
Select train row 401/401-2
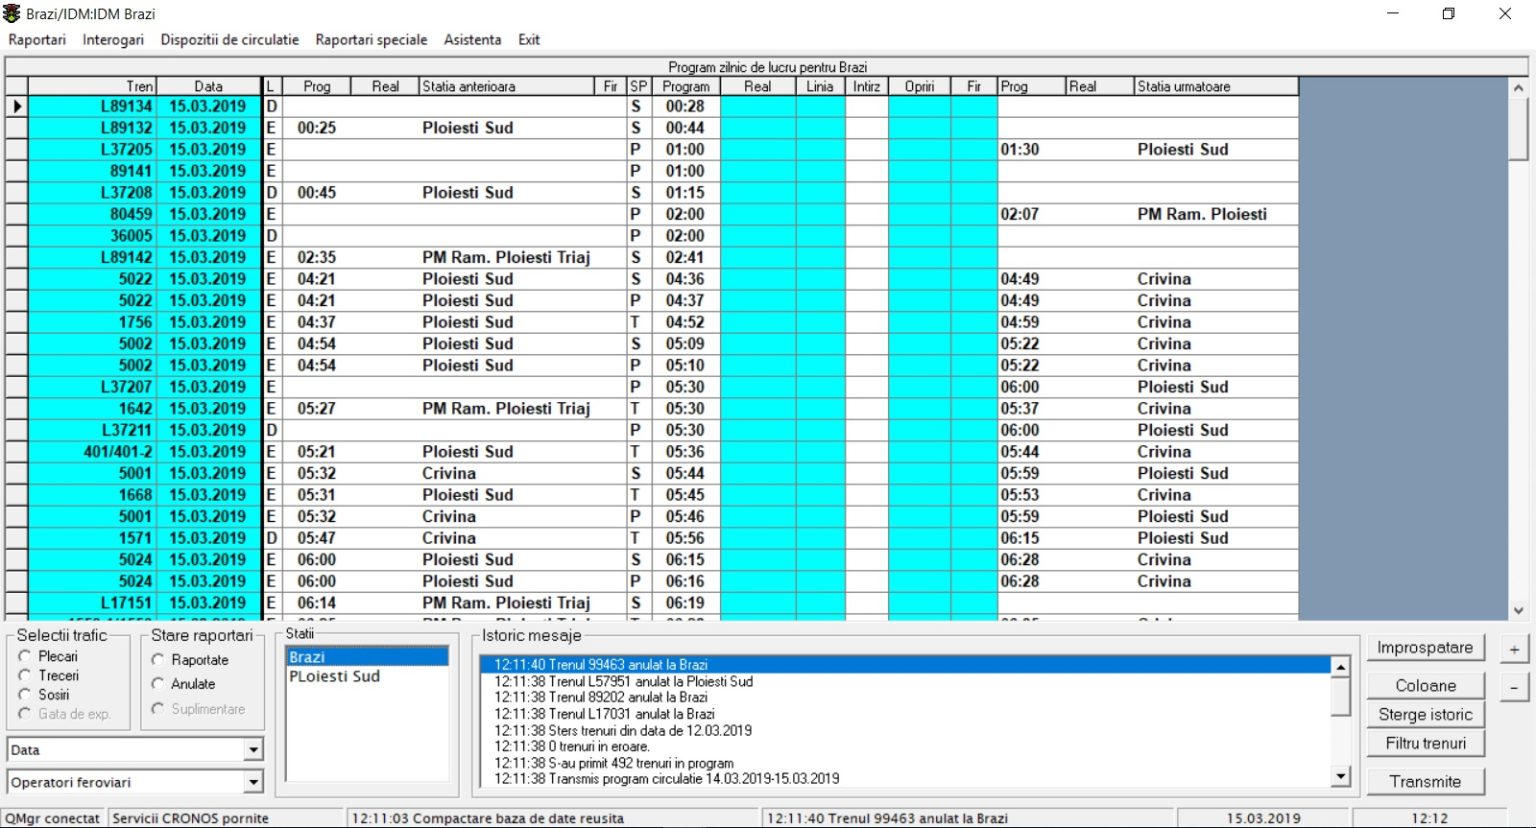click(x=652, y=452)
